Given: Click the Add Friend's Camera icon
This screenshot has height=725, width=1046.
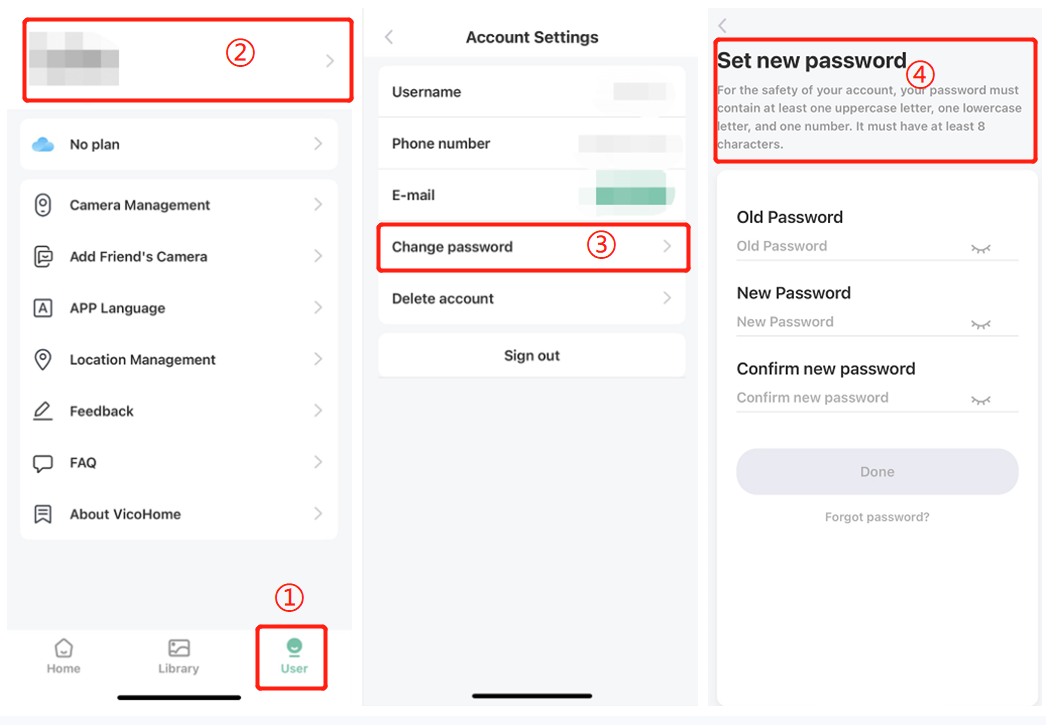Looking at the screenshot, I should tap(43, 256).
